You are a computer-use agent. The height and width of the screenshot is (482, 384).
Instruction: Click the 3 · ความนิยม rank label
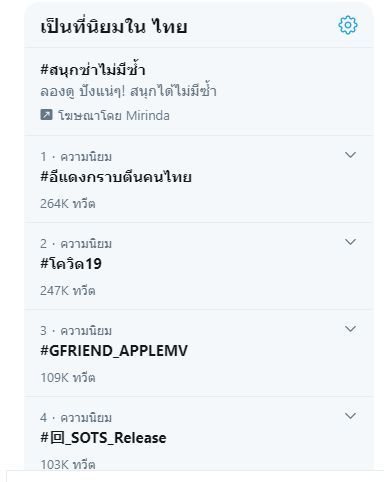[76, 331]
